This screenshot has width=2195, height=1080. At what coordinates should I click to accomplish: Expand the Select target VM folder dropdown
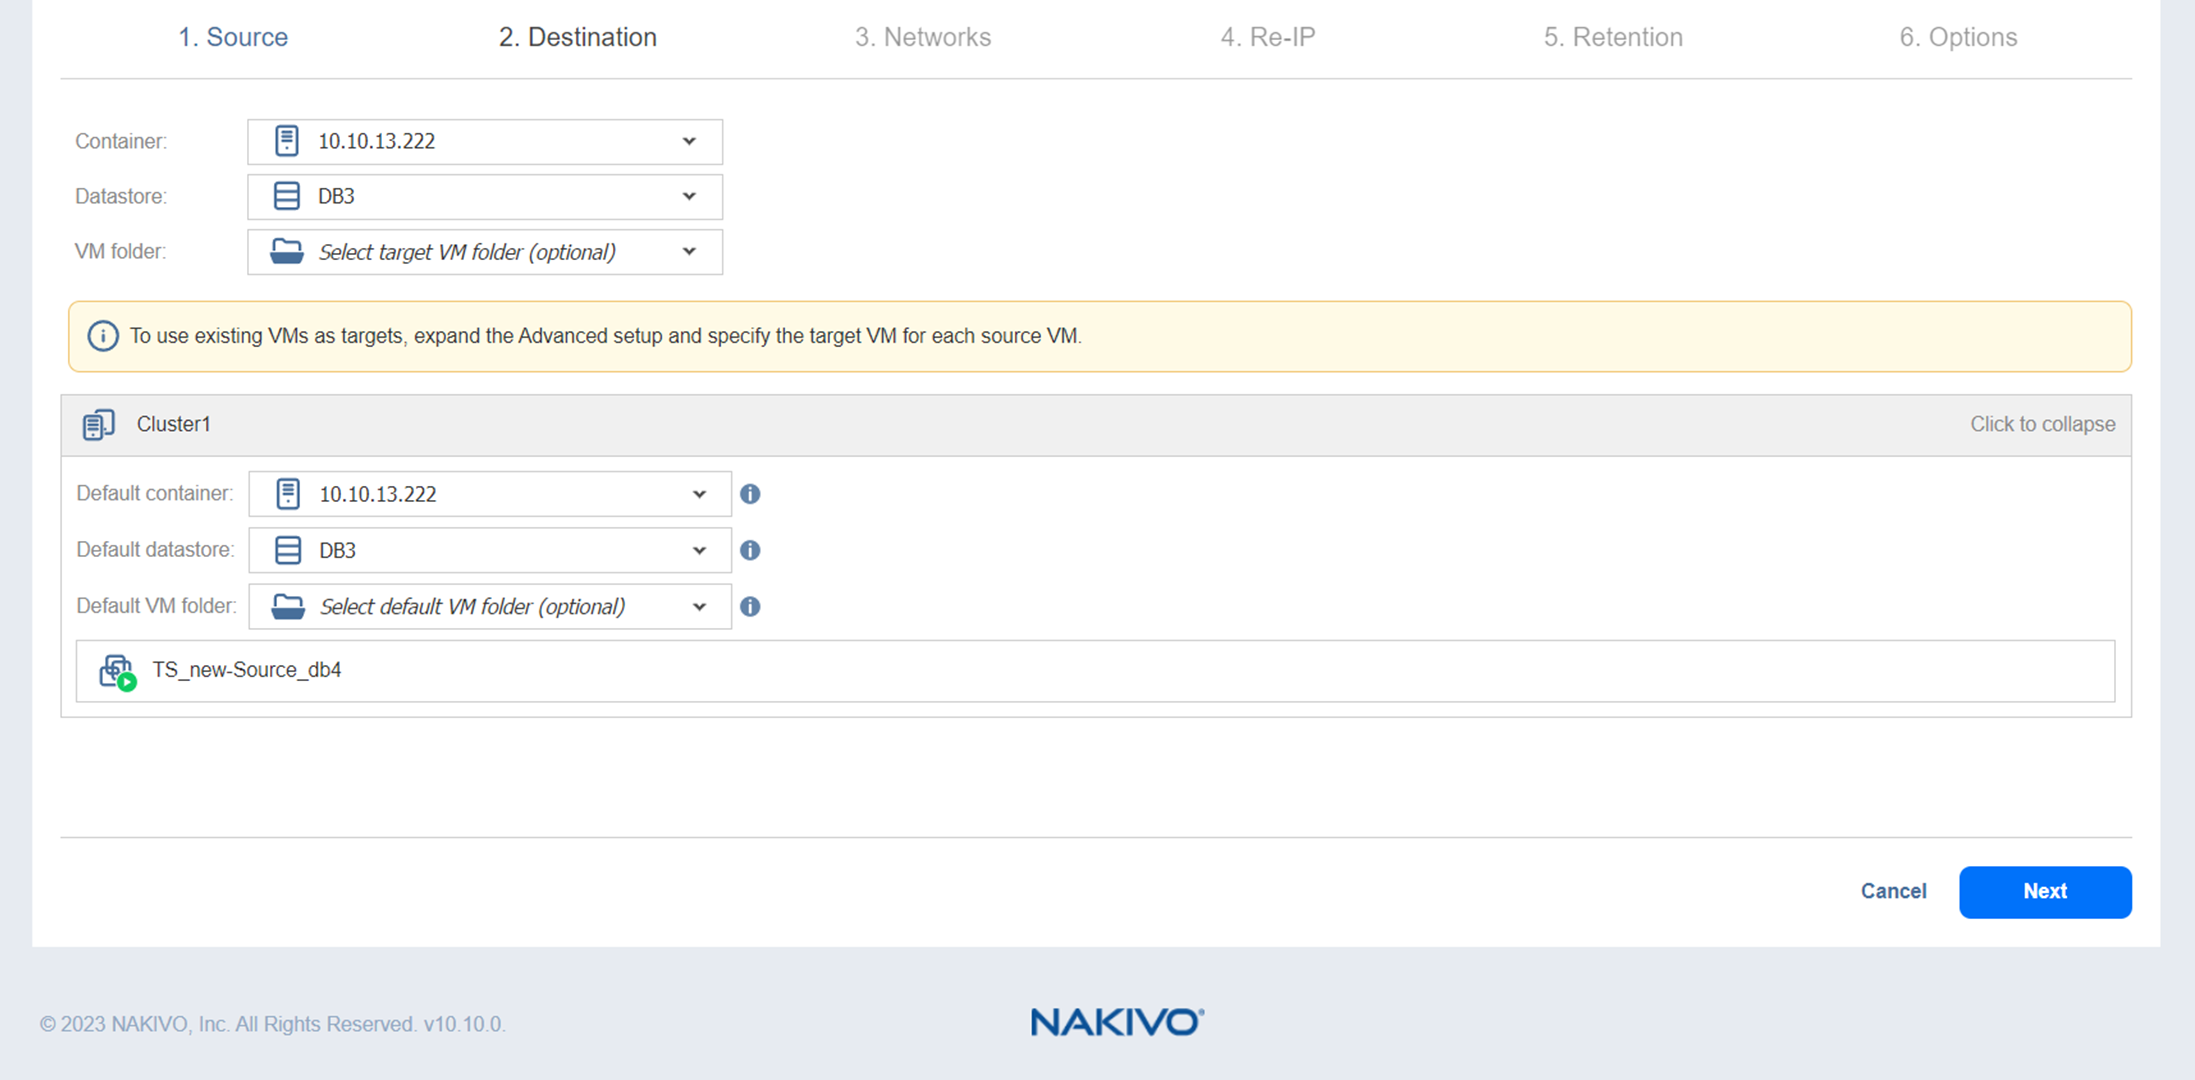point(689,252)
